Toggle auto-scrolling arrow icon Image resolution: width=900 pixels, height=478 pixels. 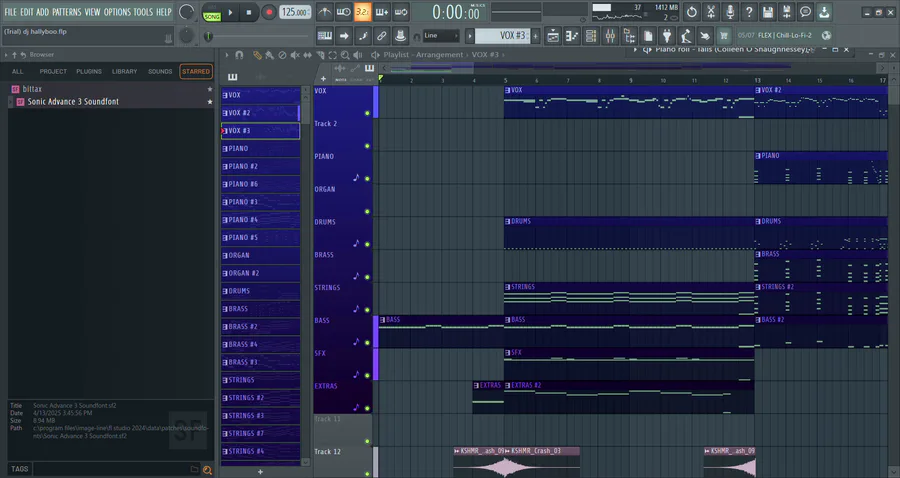(344, 36)
